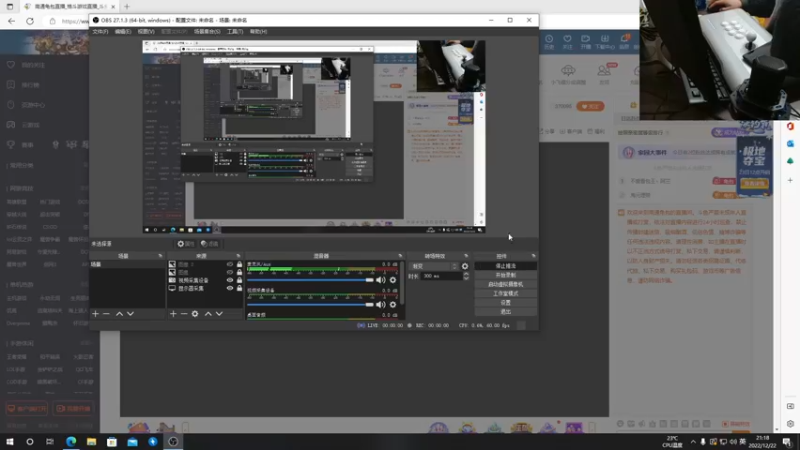This screenshot has width=800, height=450.
Task: Open File Explorer from the taskbar
Action: [x=91, y=442]
